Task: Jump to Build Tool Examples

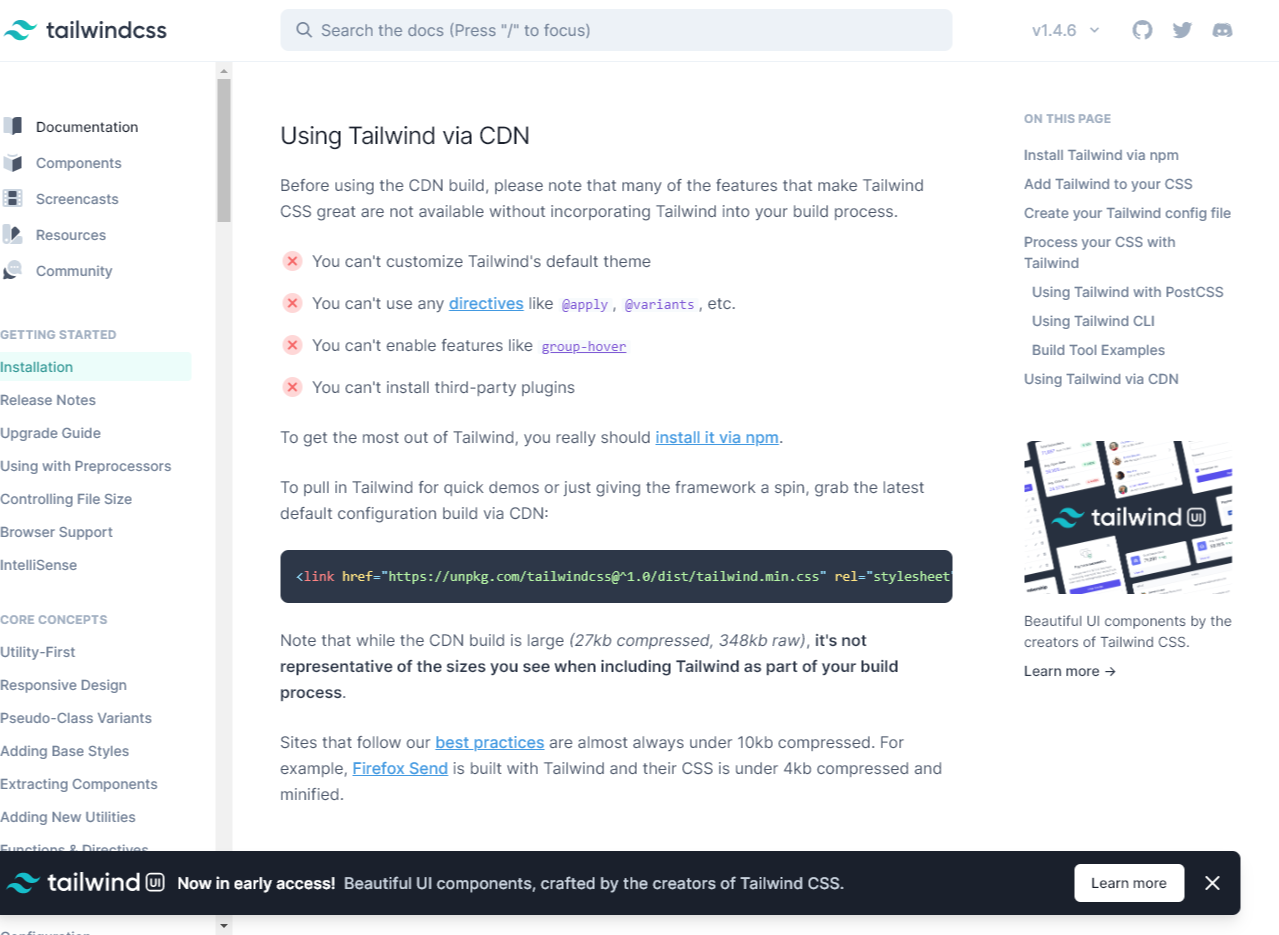Action: (x=1098, y=350)
